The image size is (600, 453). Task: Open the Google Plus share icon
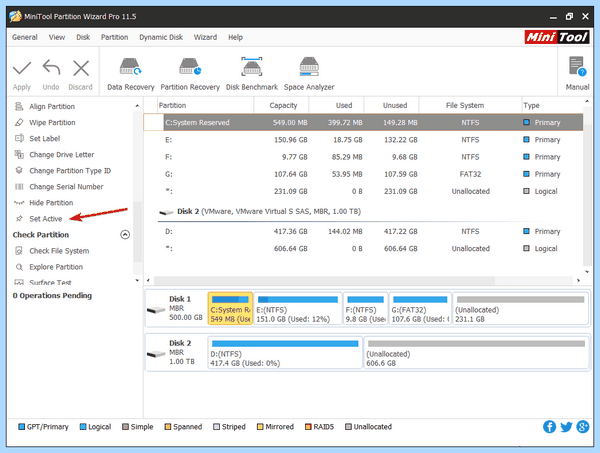[x=583, y=427]
